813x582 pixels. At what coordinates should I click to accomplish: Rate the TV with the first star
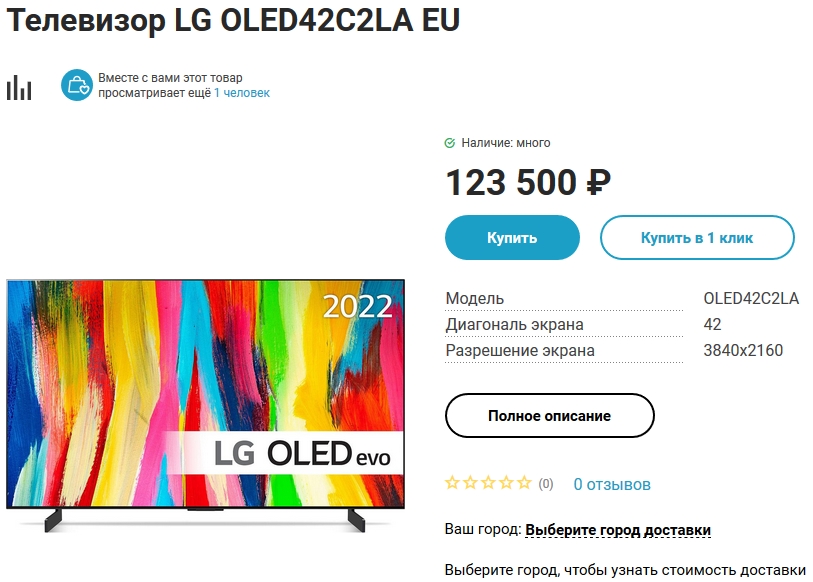(452, 484)
